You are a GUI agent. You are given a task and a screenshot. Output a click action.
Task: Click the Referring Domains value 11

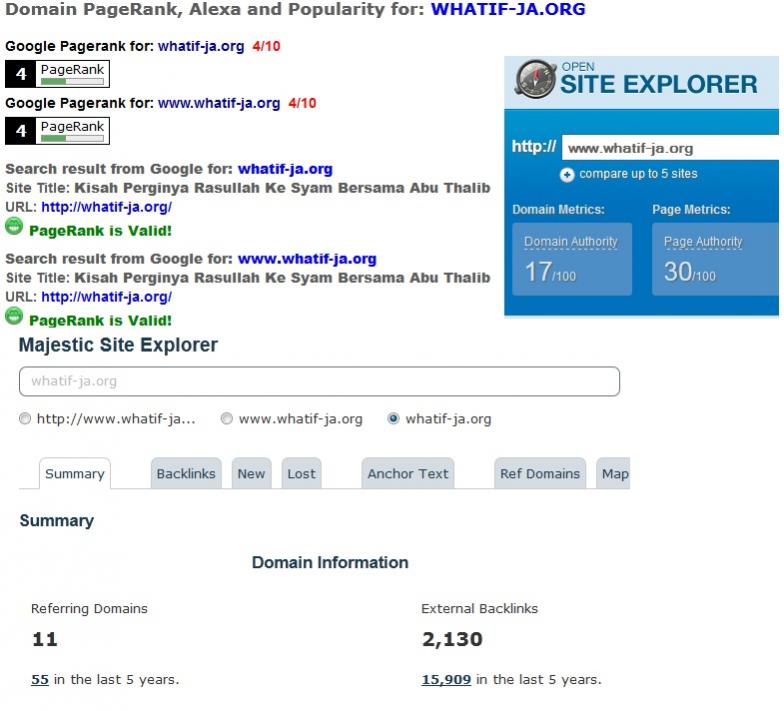[x=45, y=640]
